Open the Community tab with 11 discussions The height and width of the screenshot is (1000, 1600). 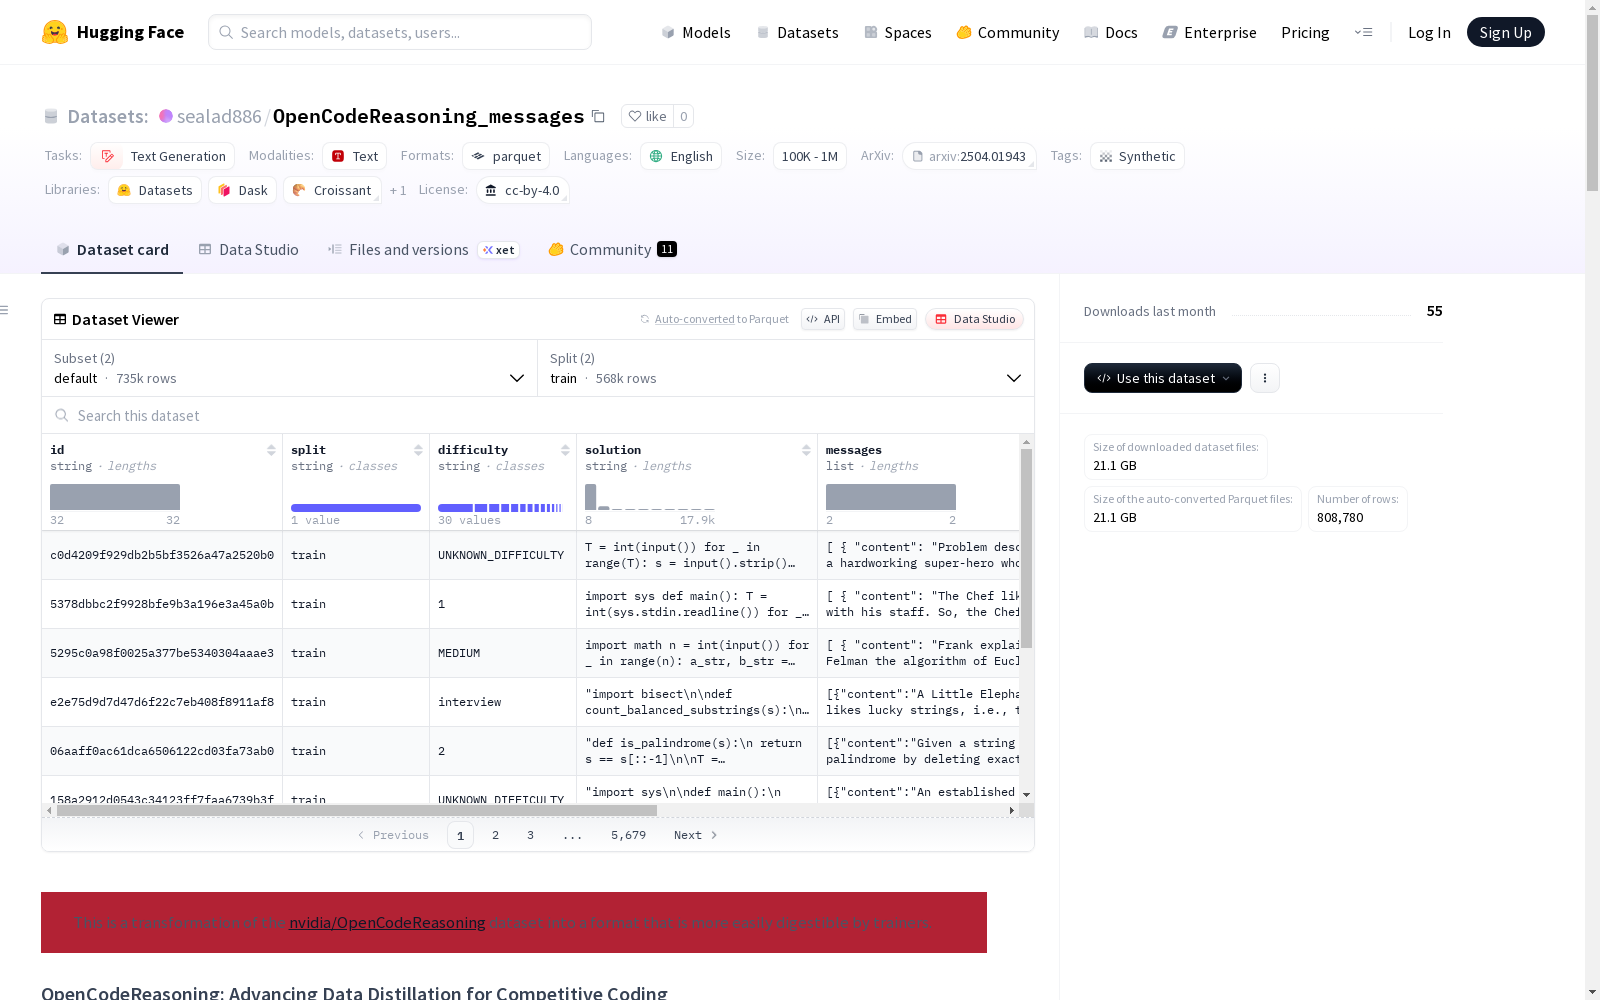pyautogui.click(x=612, y=250)
